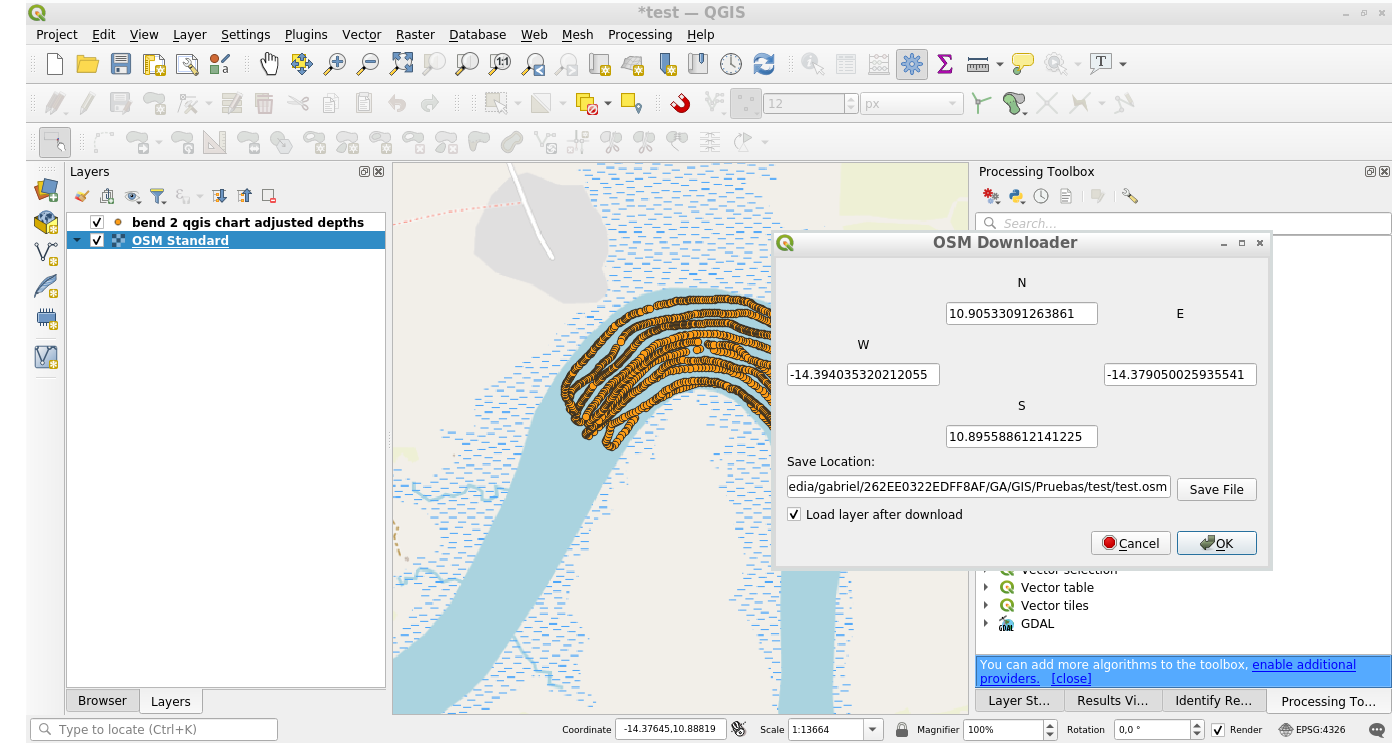
Task: Open Text Annotation dropdown arrow
Action: [x=1123, y=64]
